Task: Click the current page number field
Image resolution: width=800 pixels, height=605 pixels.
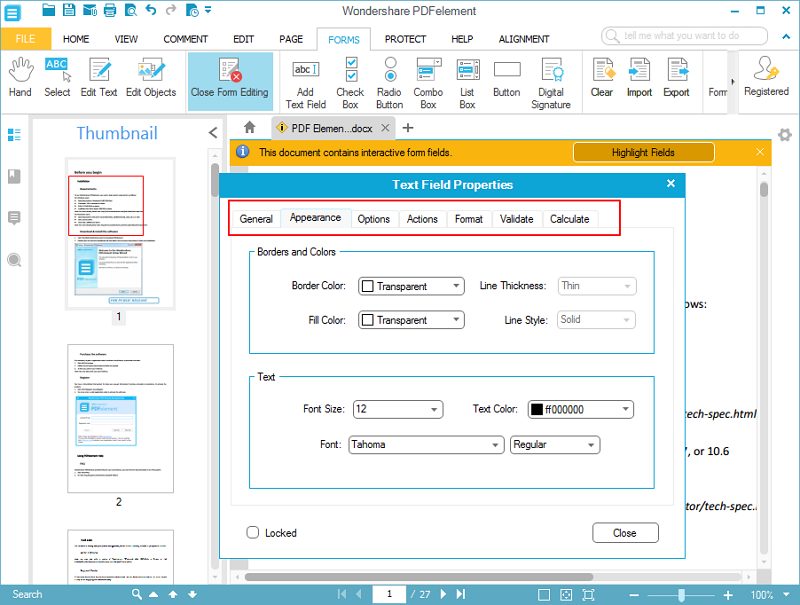Action: [x=389, y=594]
